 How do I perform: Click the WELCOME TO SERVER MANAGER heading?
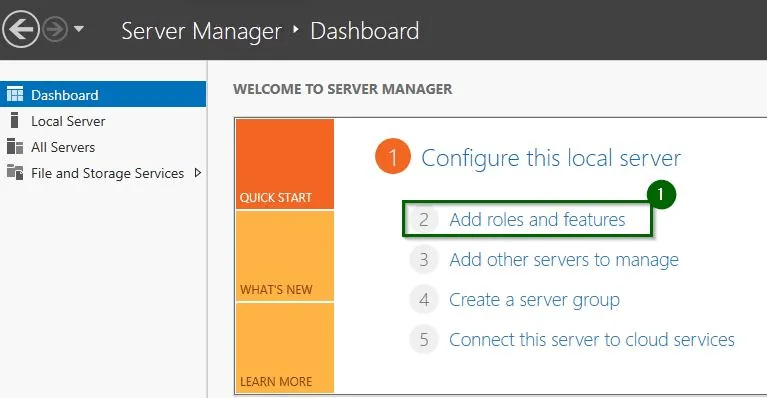click(342, 89)
